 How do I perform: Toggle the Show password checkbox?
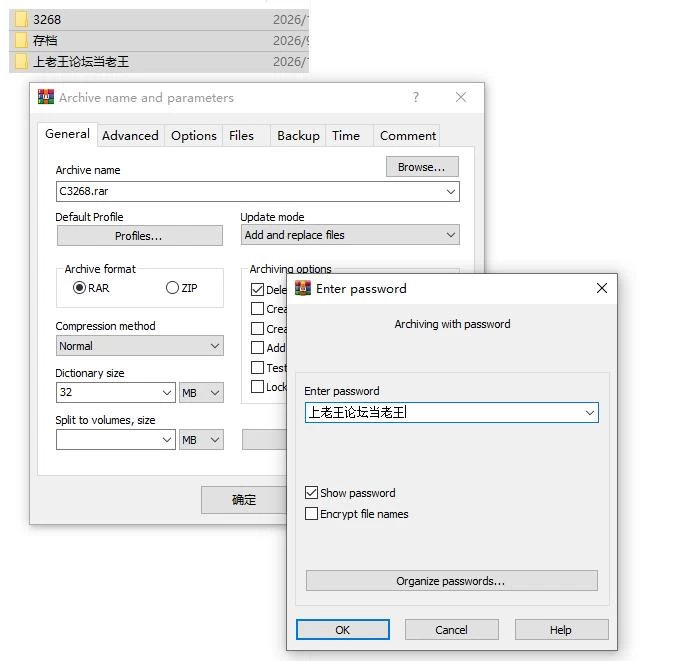312,493
